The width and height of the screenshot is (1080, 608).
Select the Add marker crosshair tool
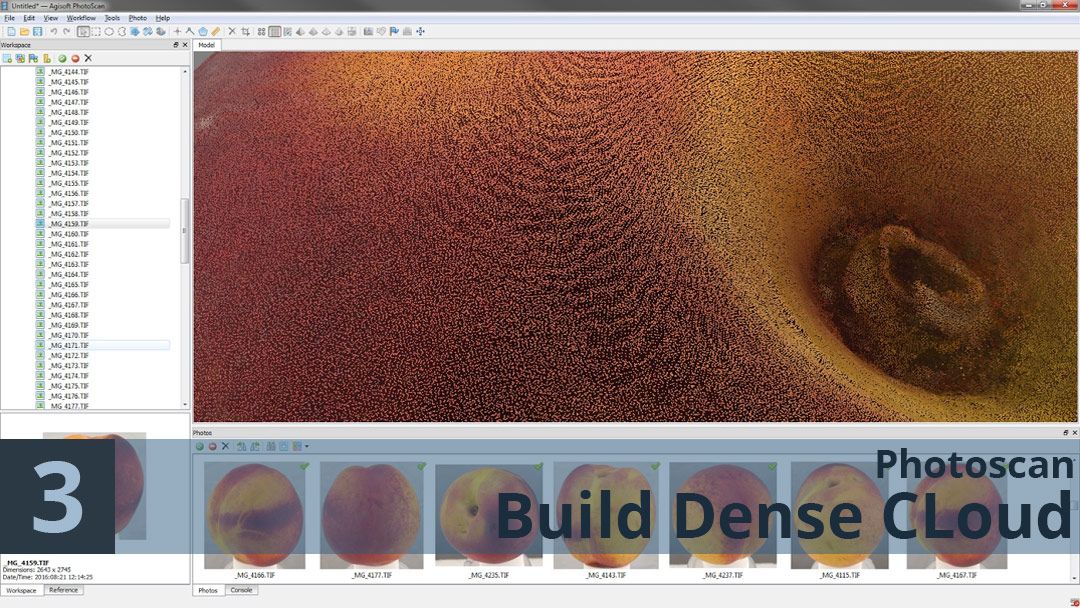tap(177, 32)
